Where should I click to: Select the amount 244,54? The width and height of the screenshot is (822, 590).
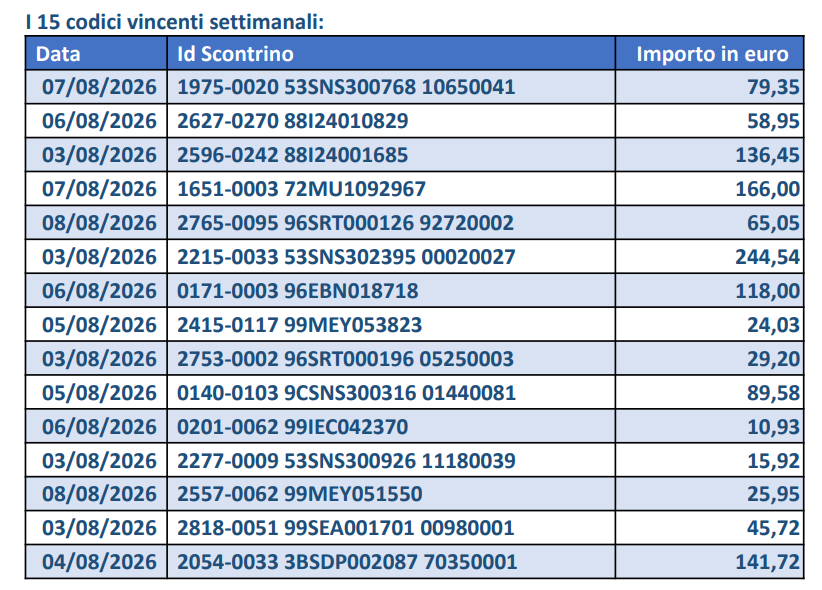pyautogui.click(x=767, y=257)
